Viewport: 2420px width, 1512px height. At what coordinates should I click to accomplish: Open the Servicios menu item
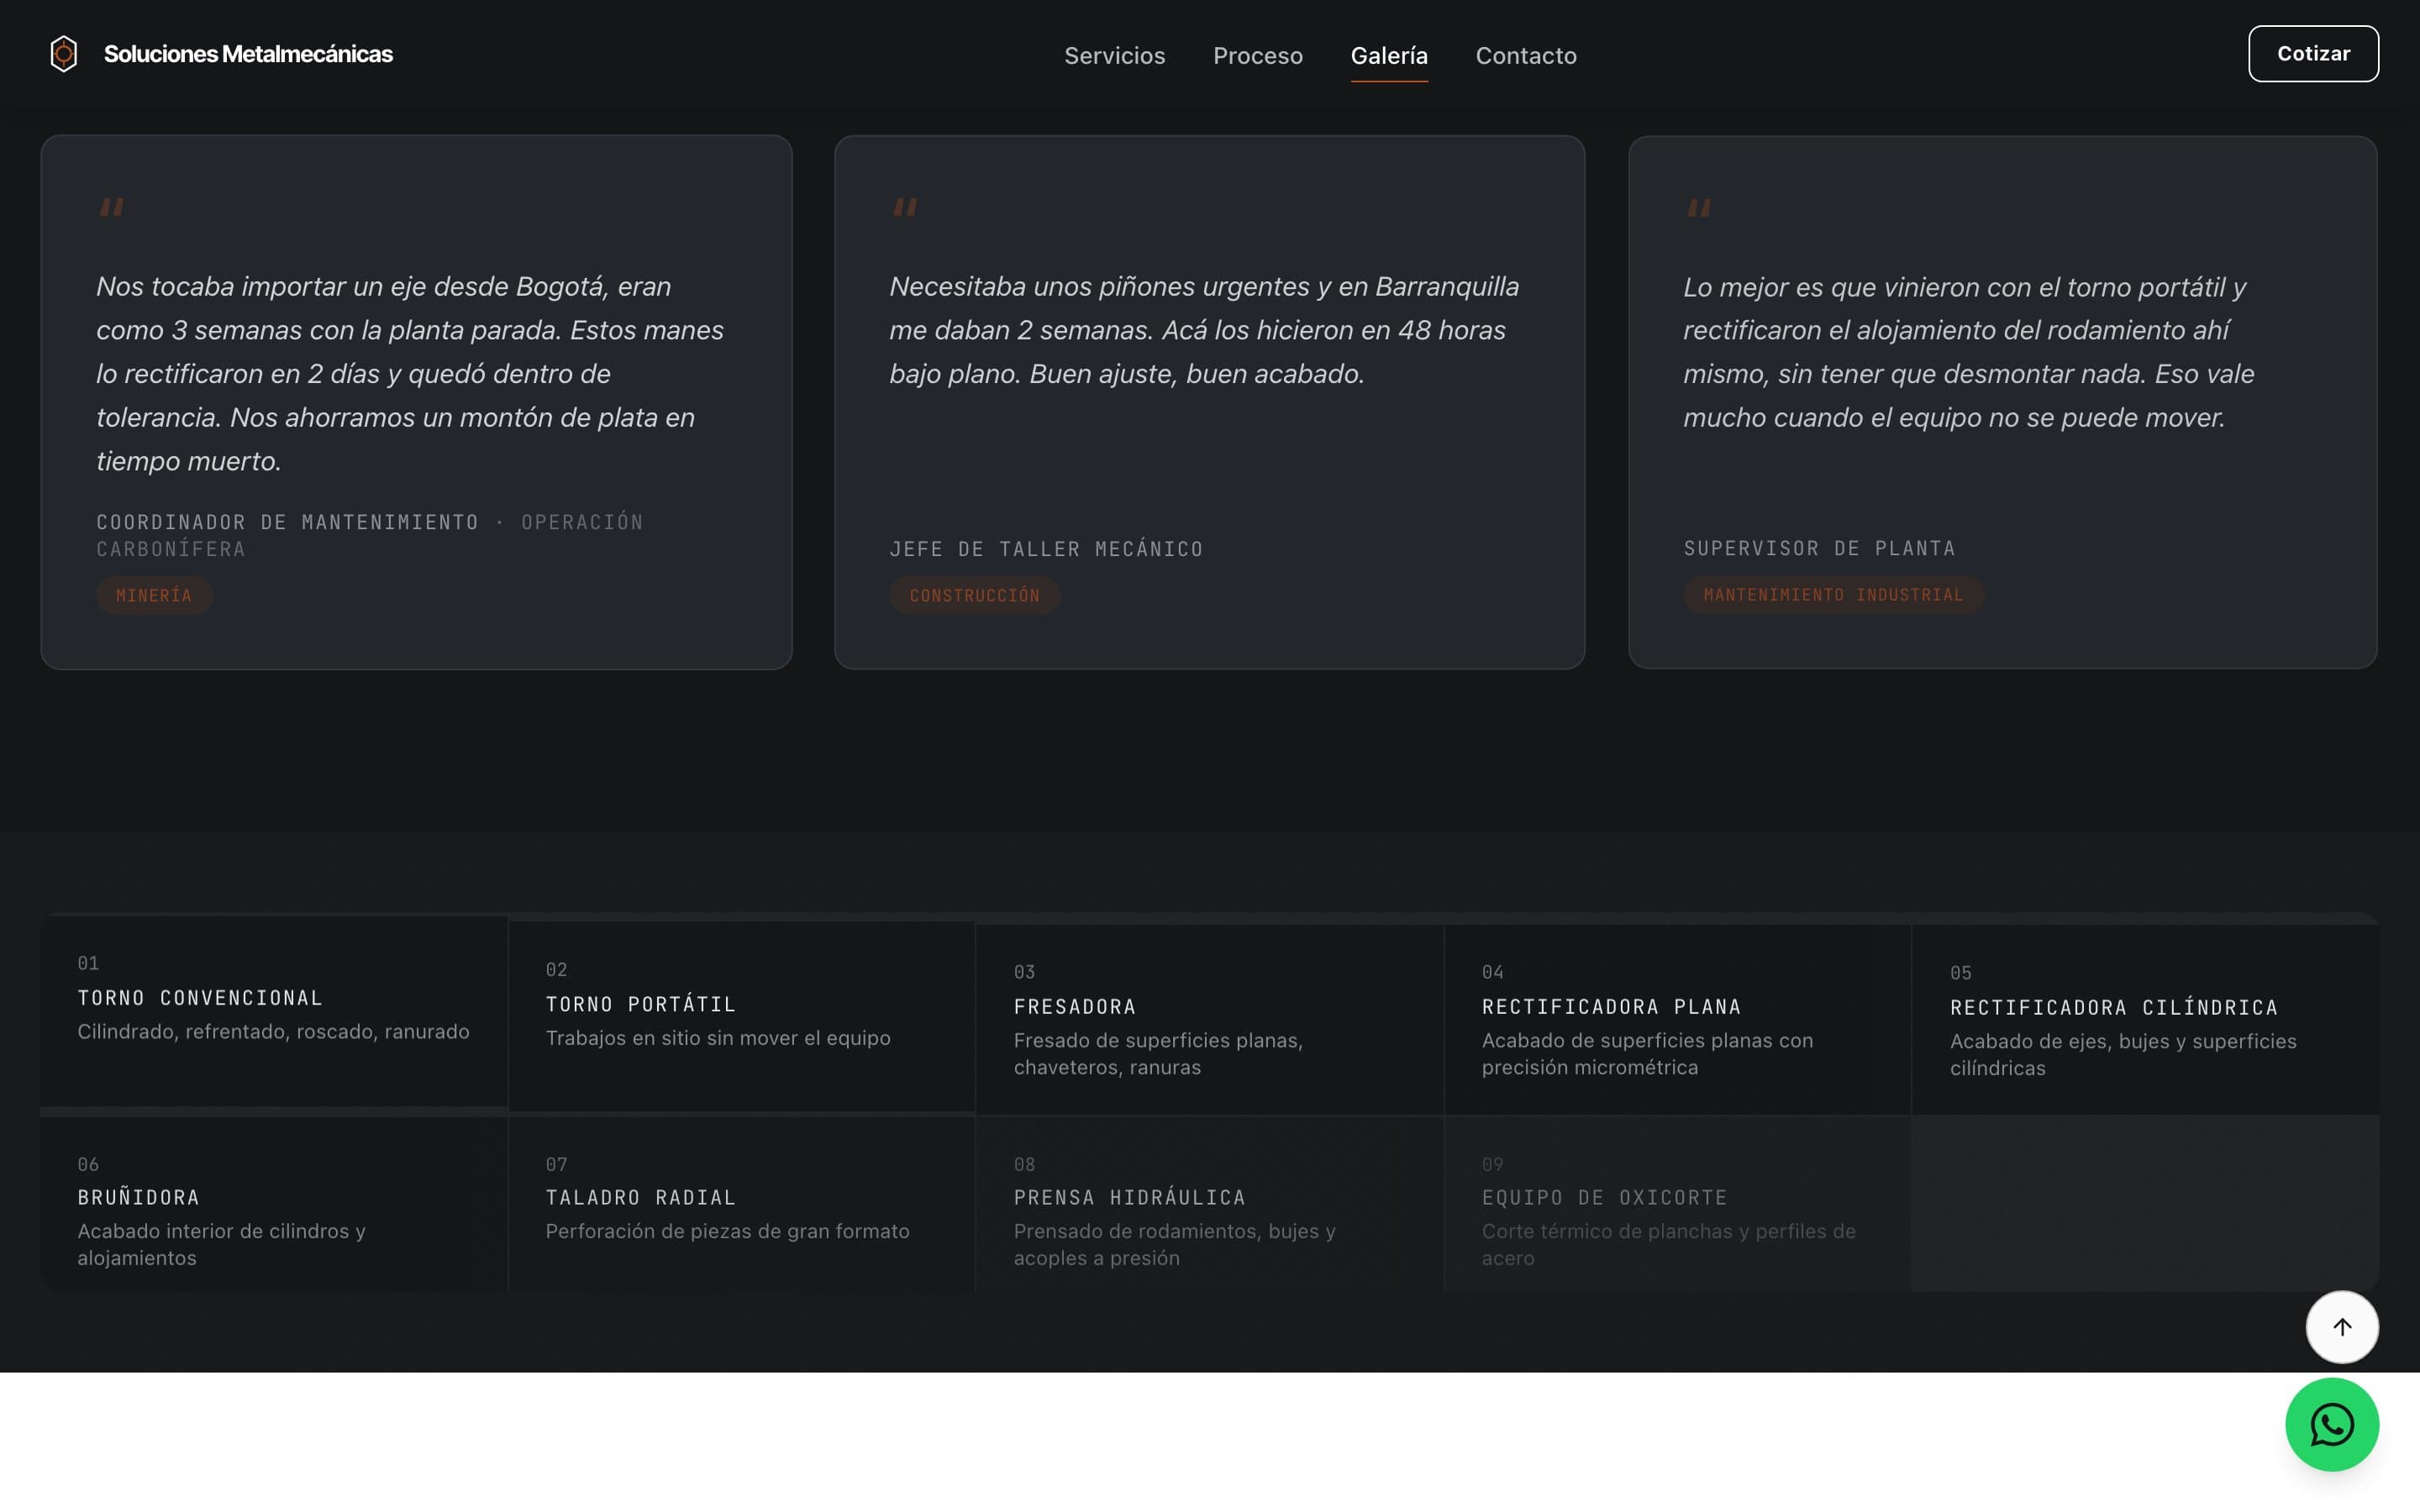pos(1114,56)
